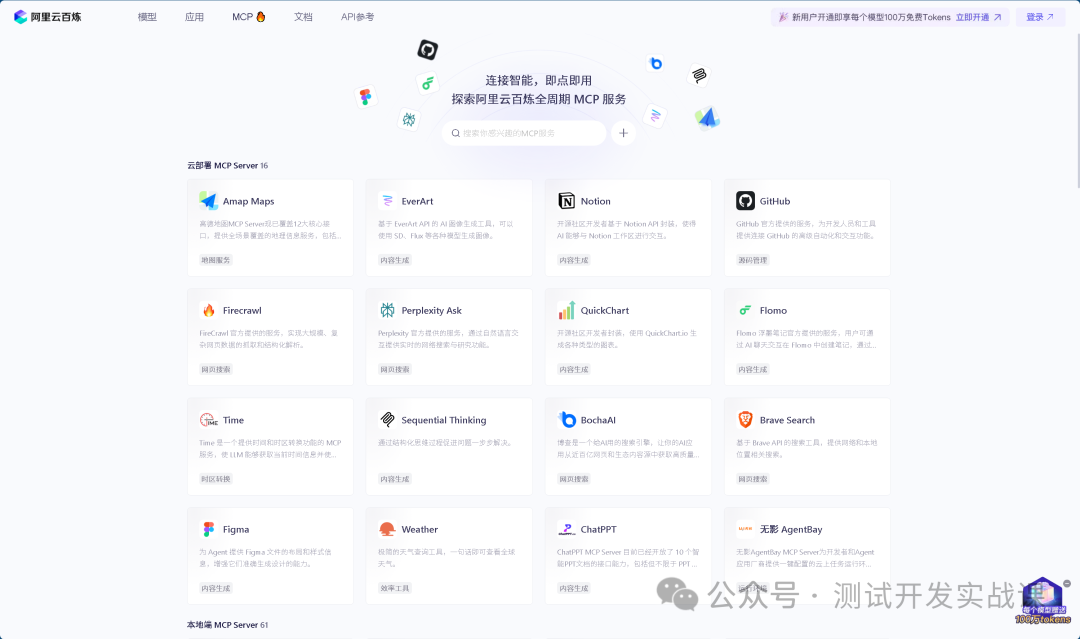
Task: Open the Notion card title
Action: pyautogui.click(x=596, y=201)
